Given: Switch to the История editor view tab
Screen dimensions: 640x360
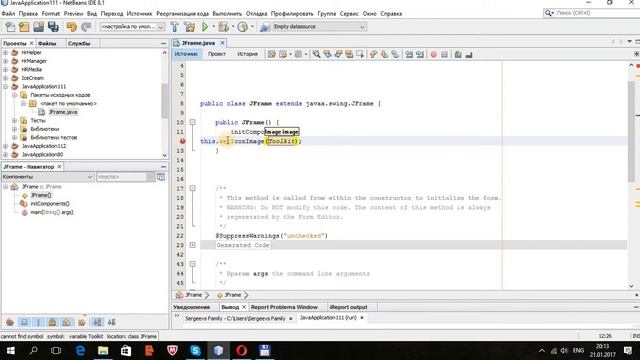Looking at the screenshot, I should 248,54.
